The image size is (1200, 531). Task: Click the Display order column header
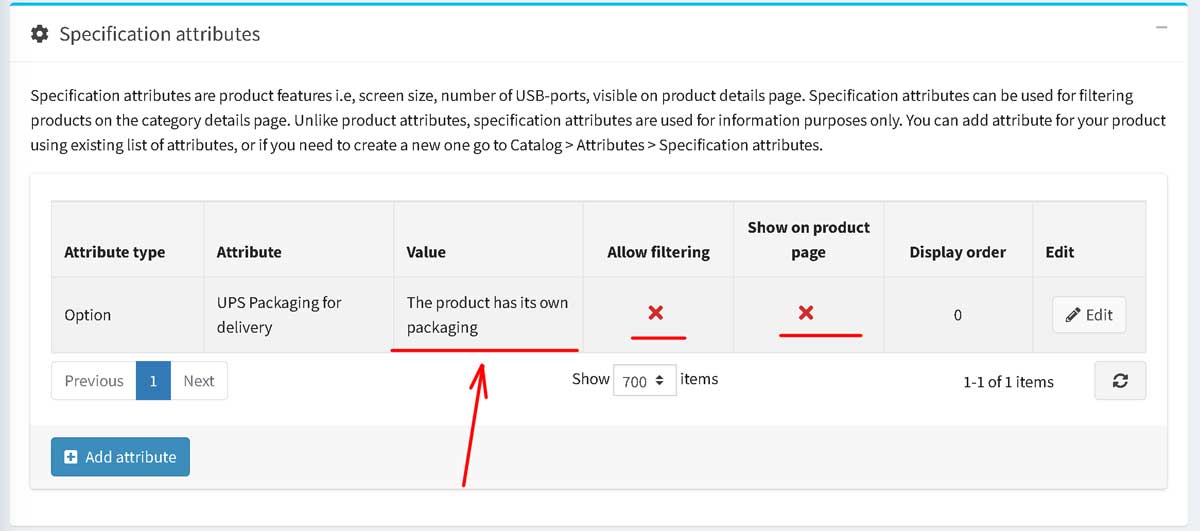[x=958, y=252]
